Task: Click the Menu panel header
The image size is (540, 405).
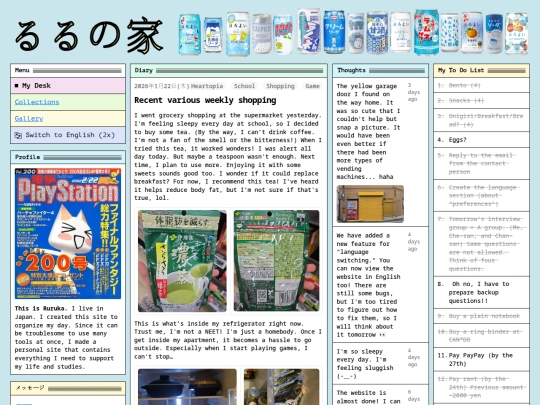Action: tap(68, 70)
